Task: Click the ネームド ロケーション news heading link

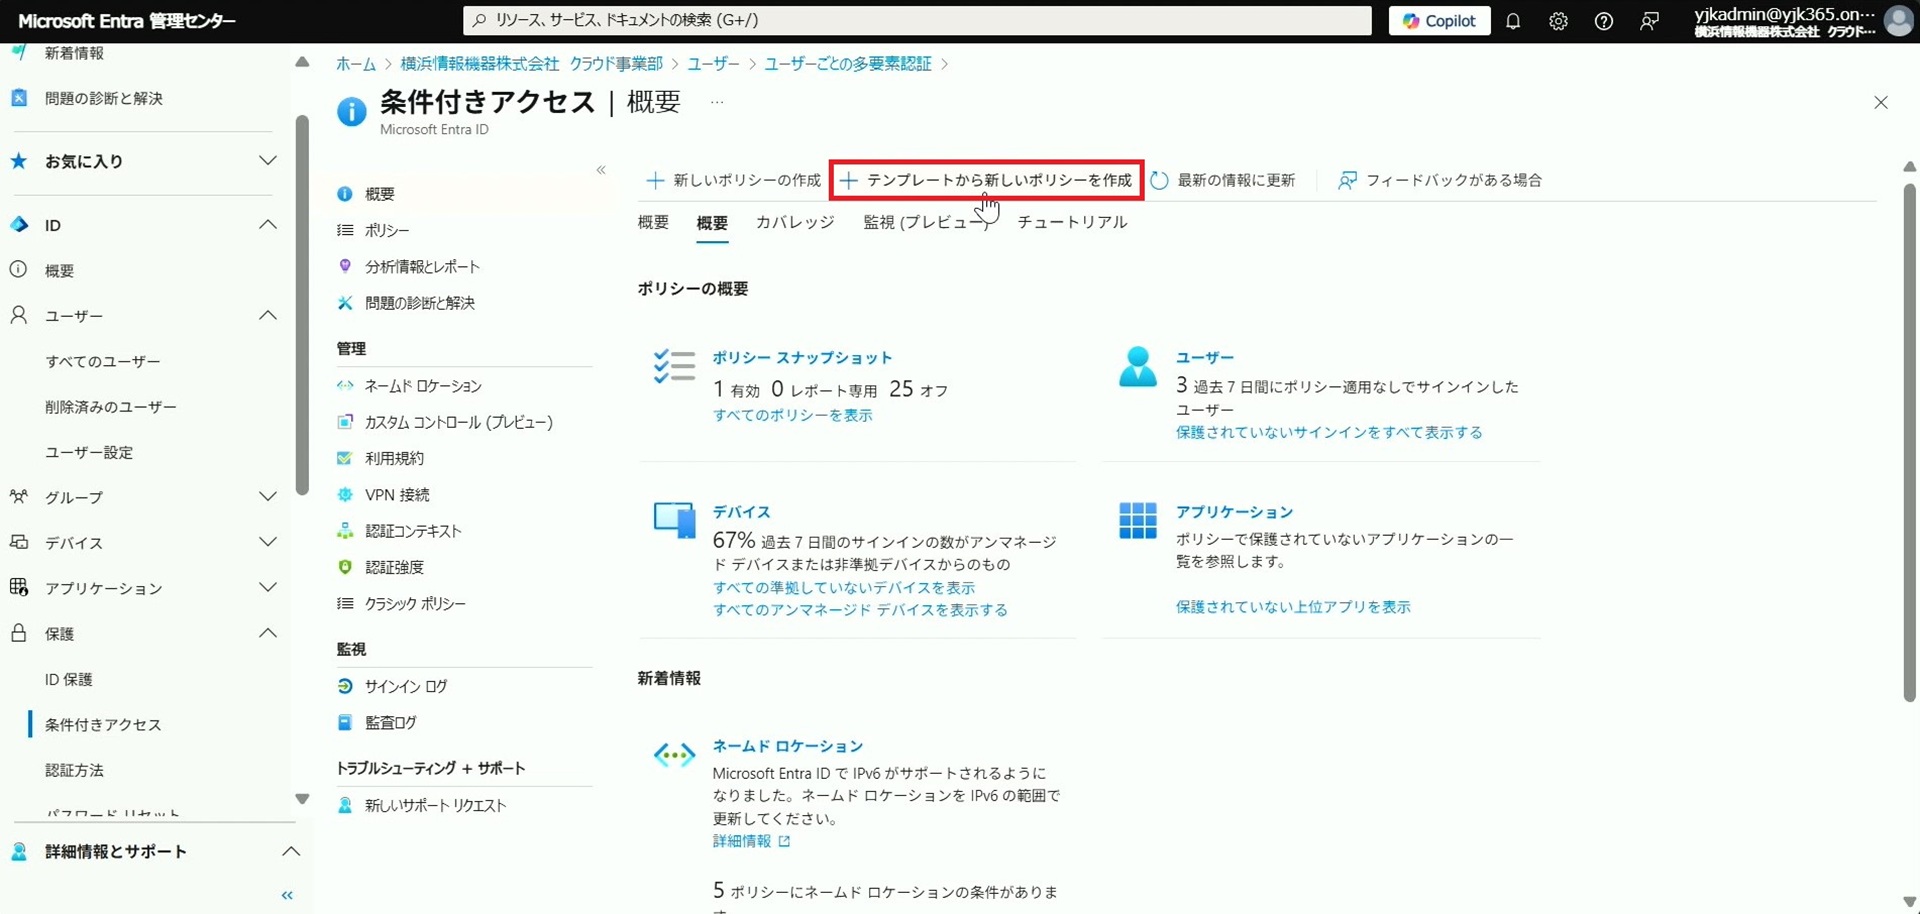Action: click(787, 746)
